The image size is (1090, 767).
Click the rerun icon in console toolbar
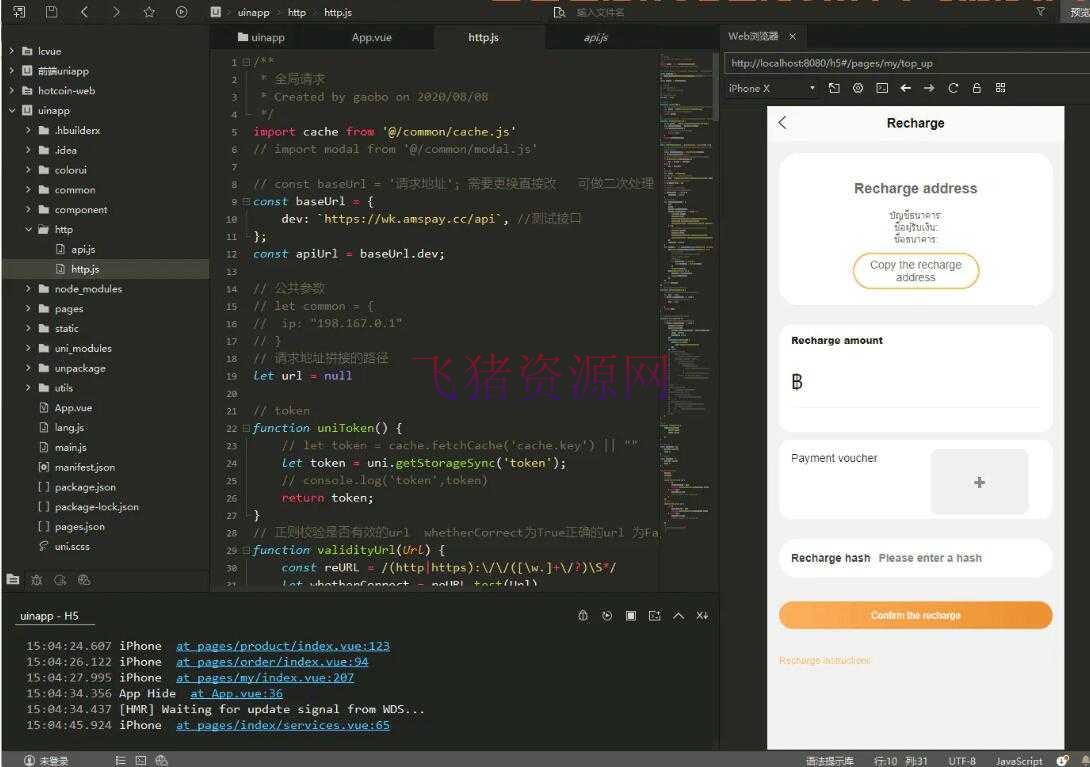coord(607,615)
